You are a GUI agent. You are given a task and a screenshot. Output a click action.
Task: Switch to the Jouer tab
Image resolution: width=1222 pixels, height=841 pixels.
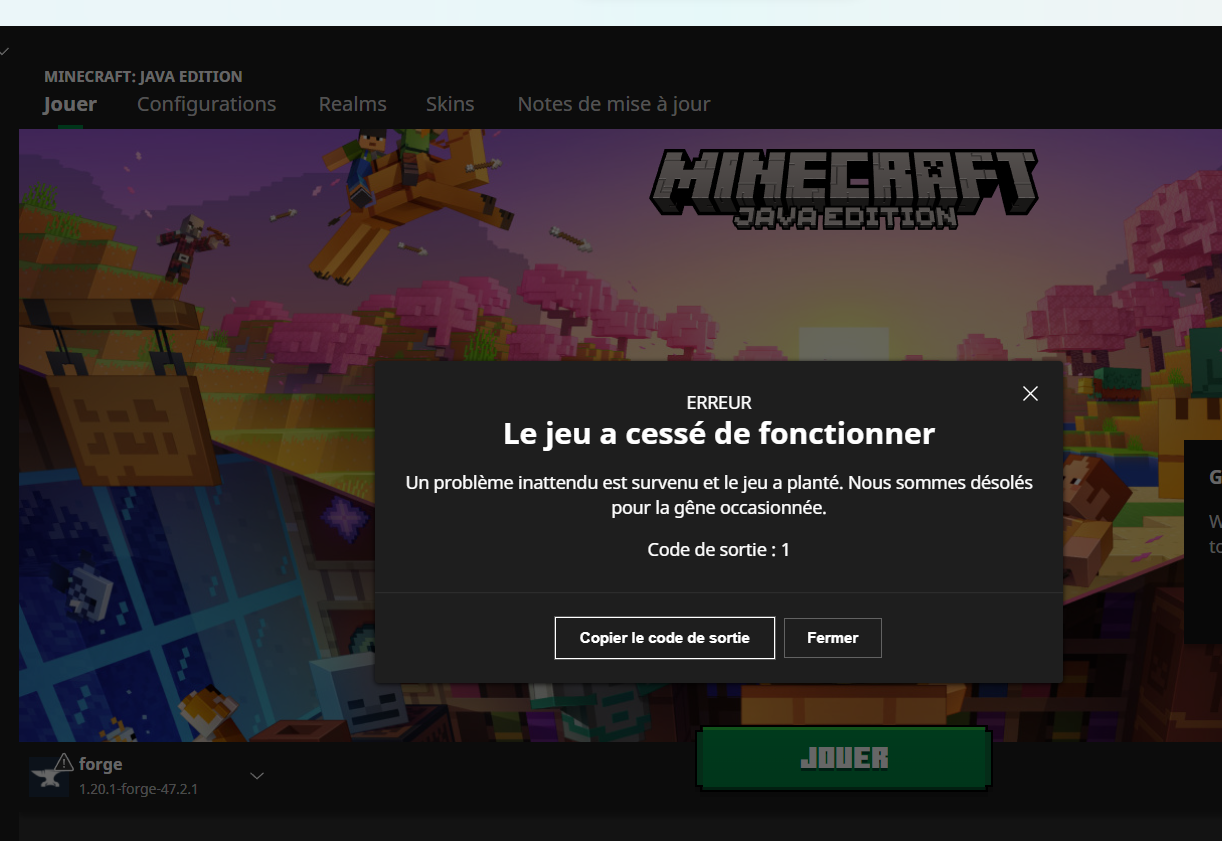coord(70,104)
